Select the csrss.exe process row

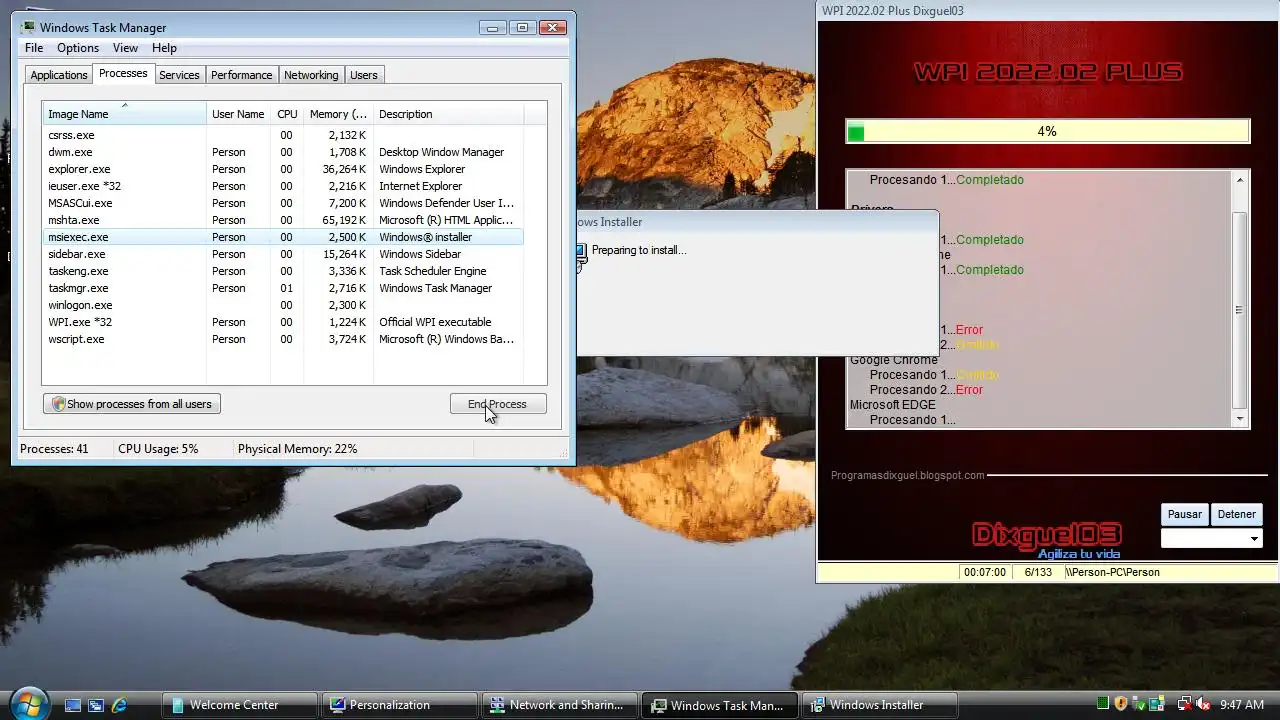coord(282,135)
